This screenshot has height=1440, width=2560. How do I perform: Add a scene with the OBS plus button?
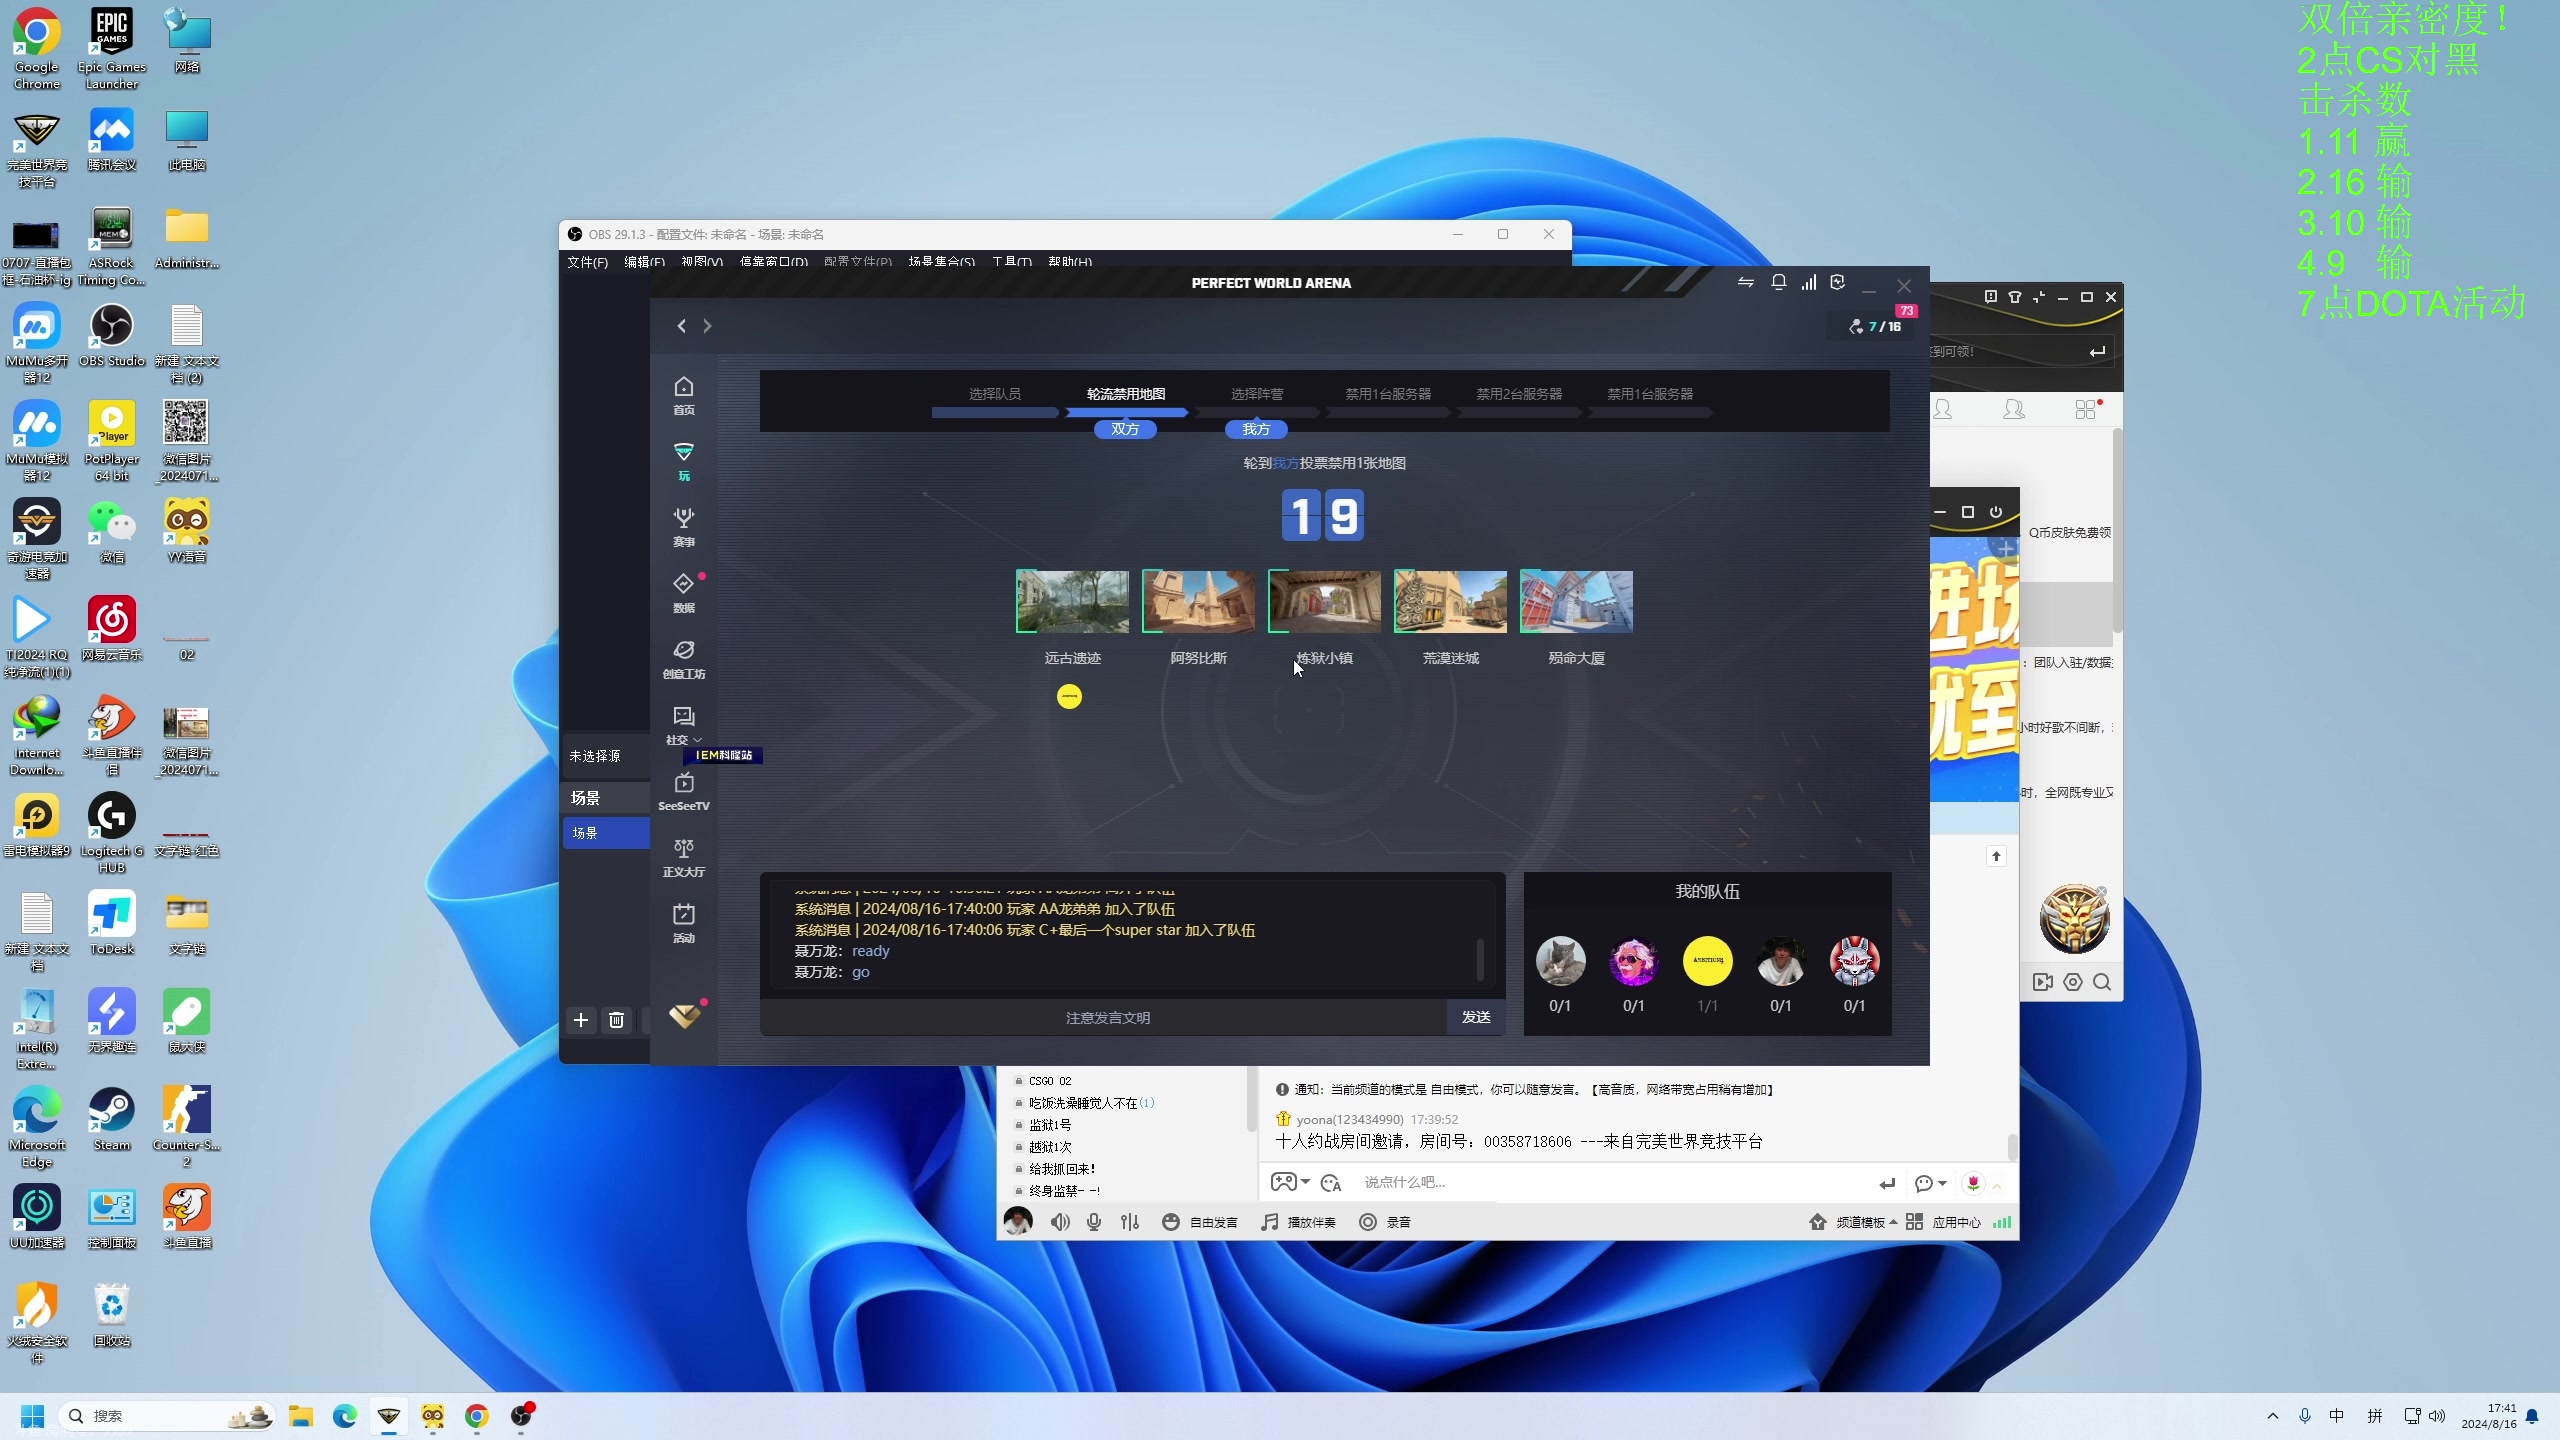pos(581,1020)
